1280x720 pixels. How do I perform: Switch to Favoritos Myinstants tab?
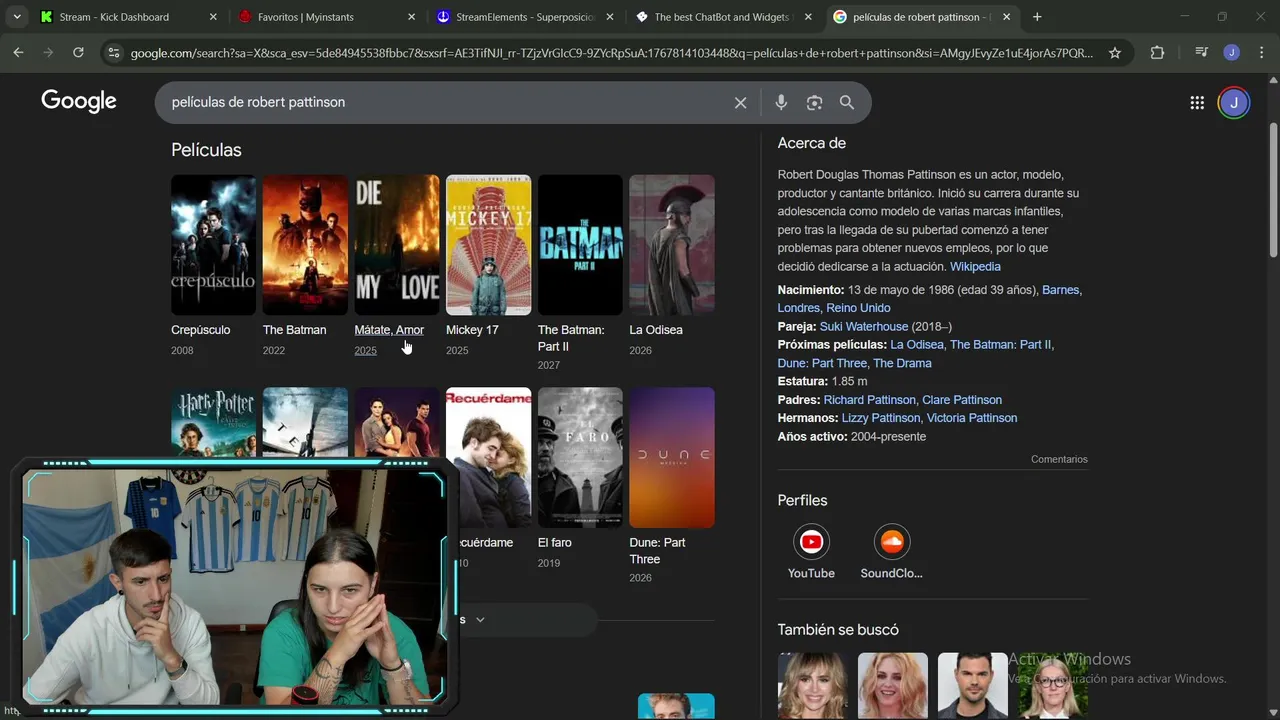tap(327, 17)
